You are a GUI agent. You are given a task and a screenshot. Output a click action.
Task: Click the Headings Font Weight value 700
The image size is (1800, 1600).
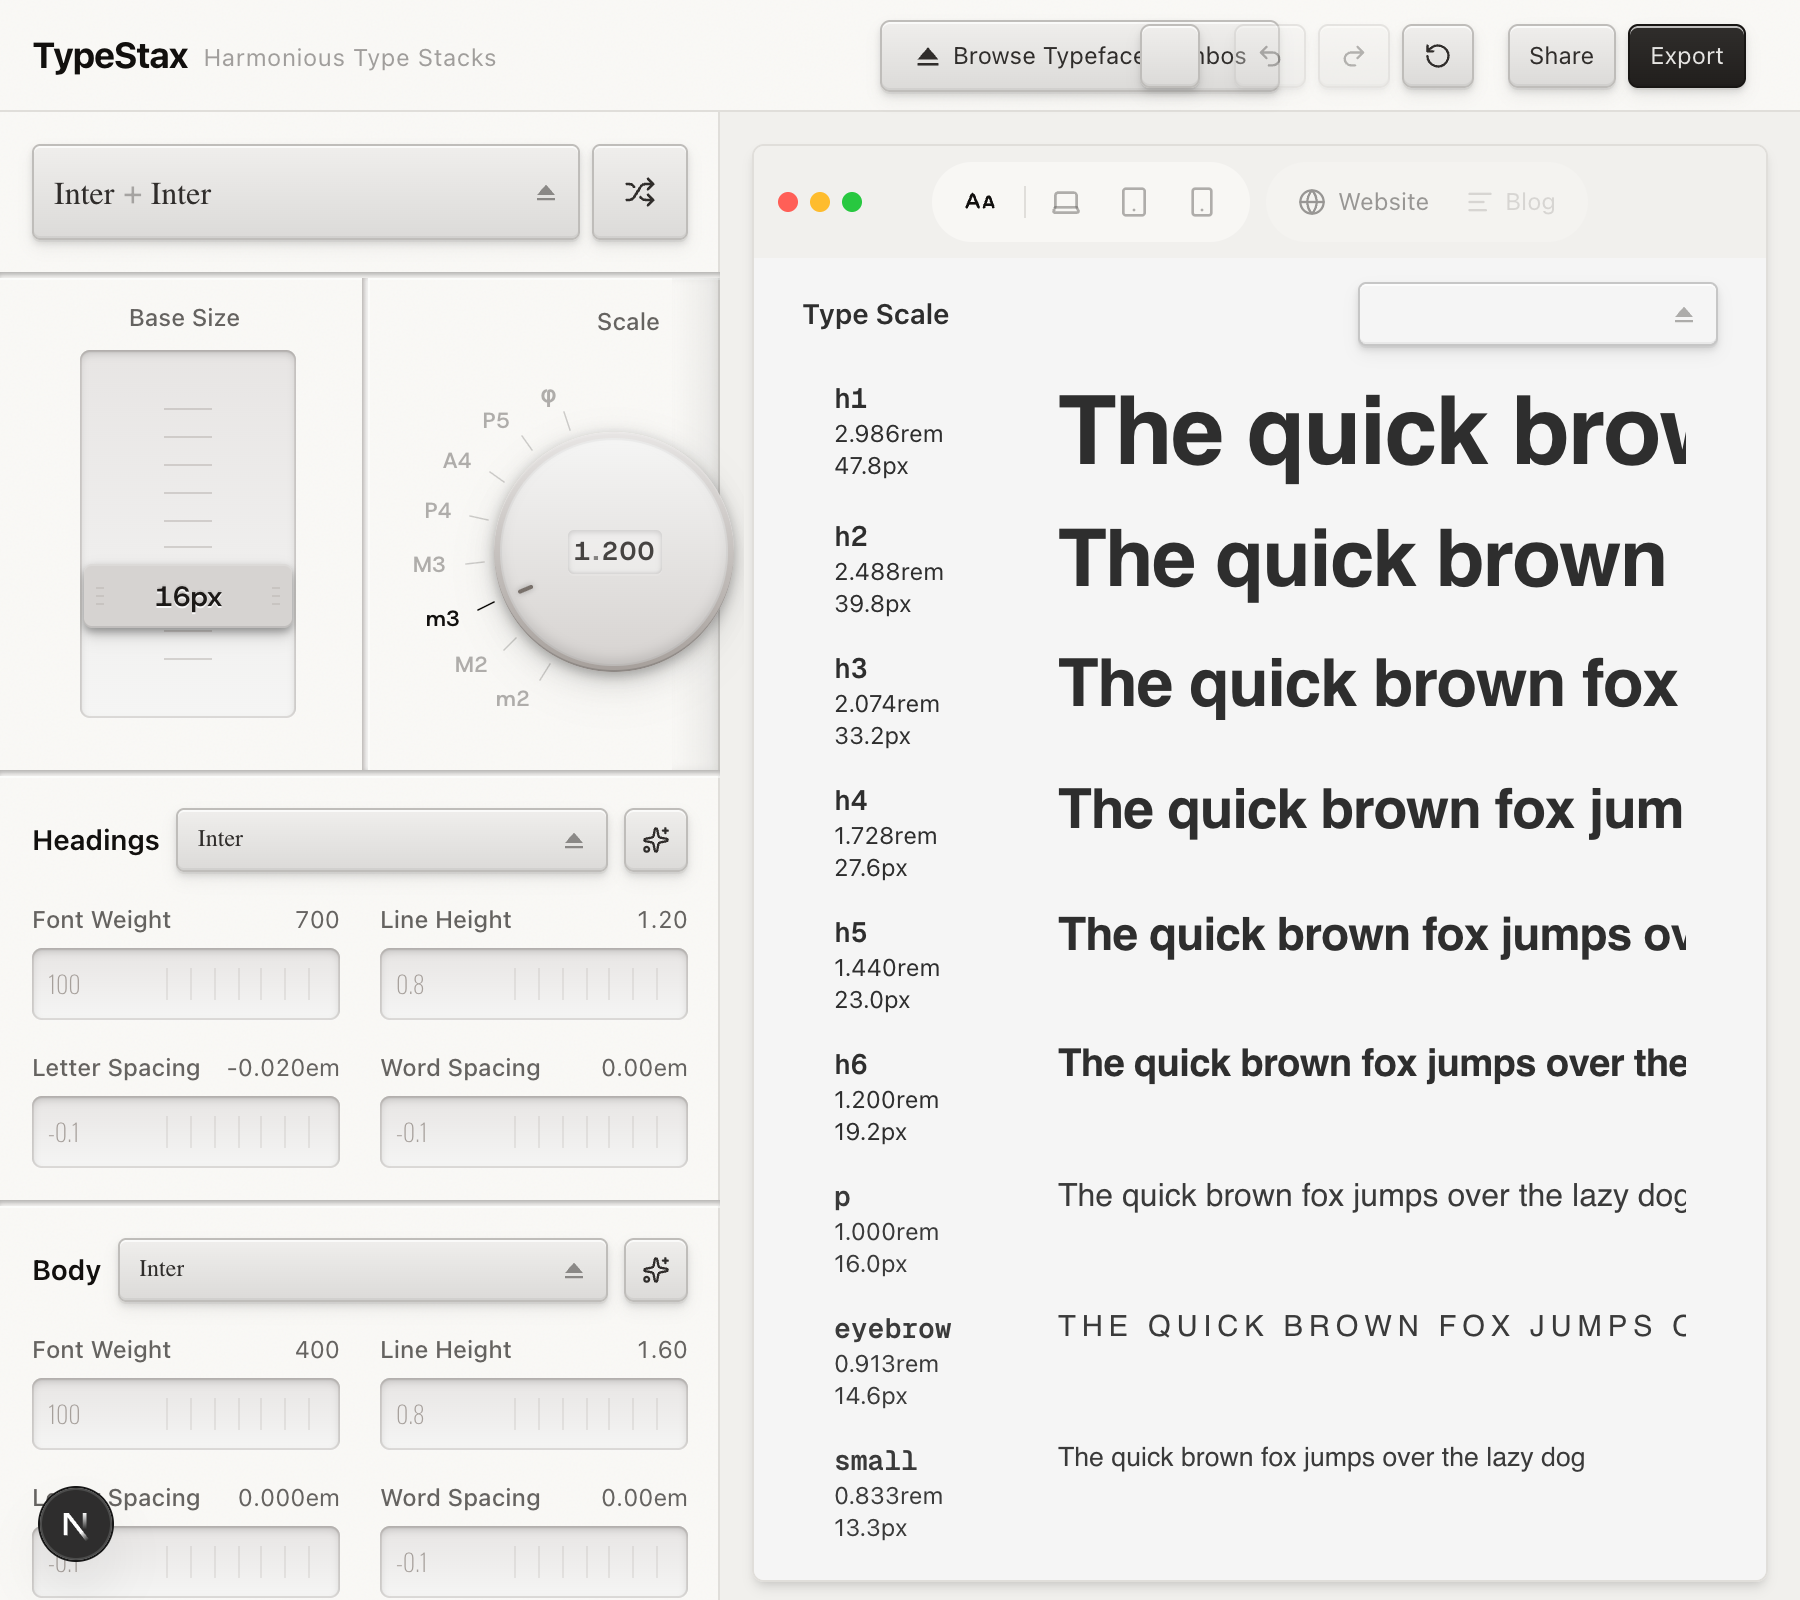click(x=317, y=920)
